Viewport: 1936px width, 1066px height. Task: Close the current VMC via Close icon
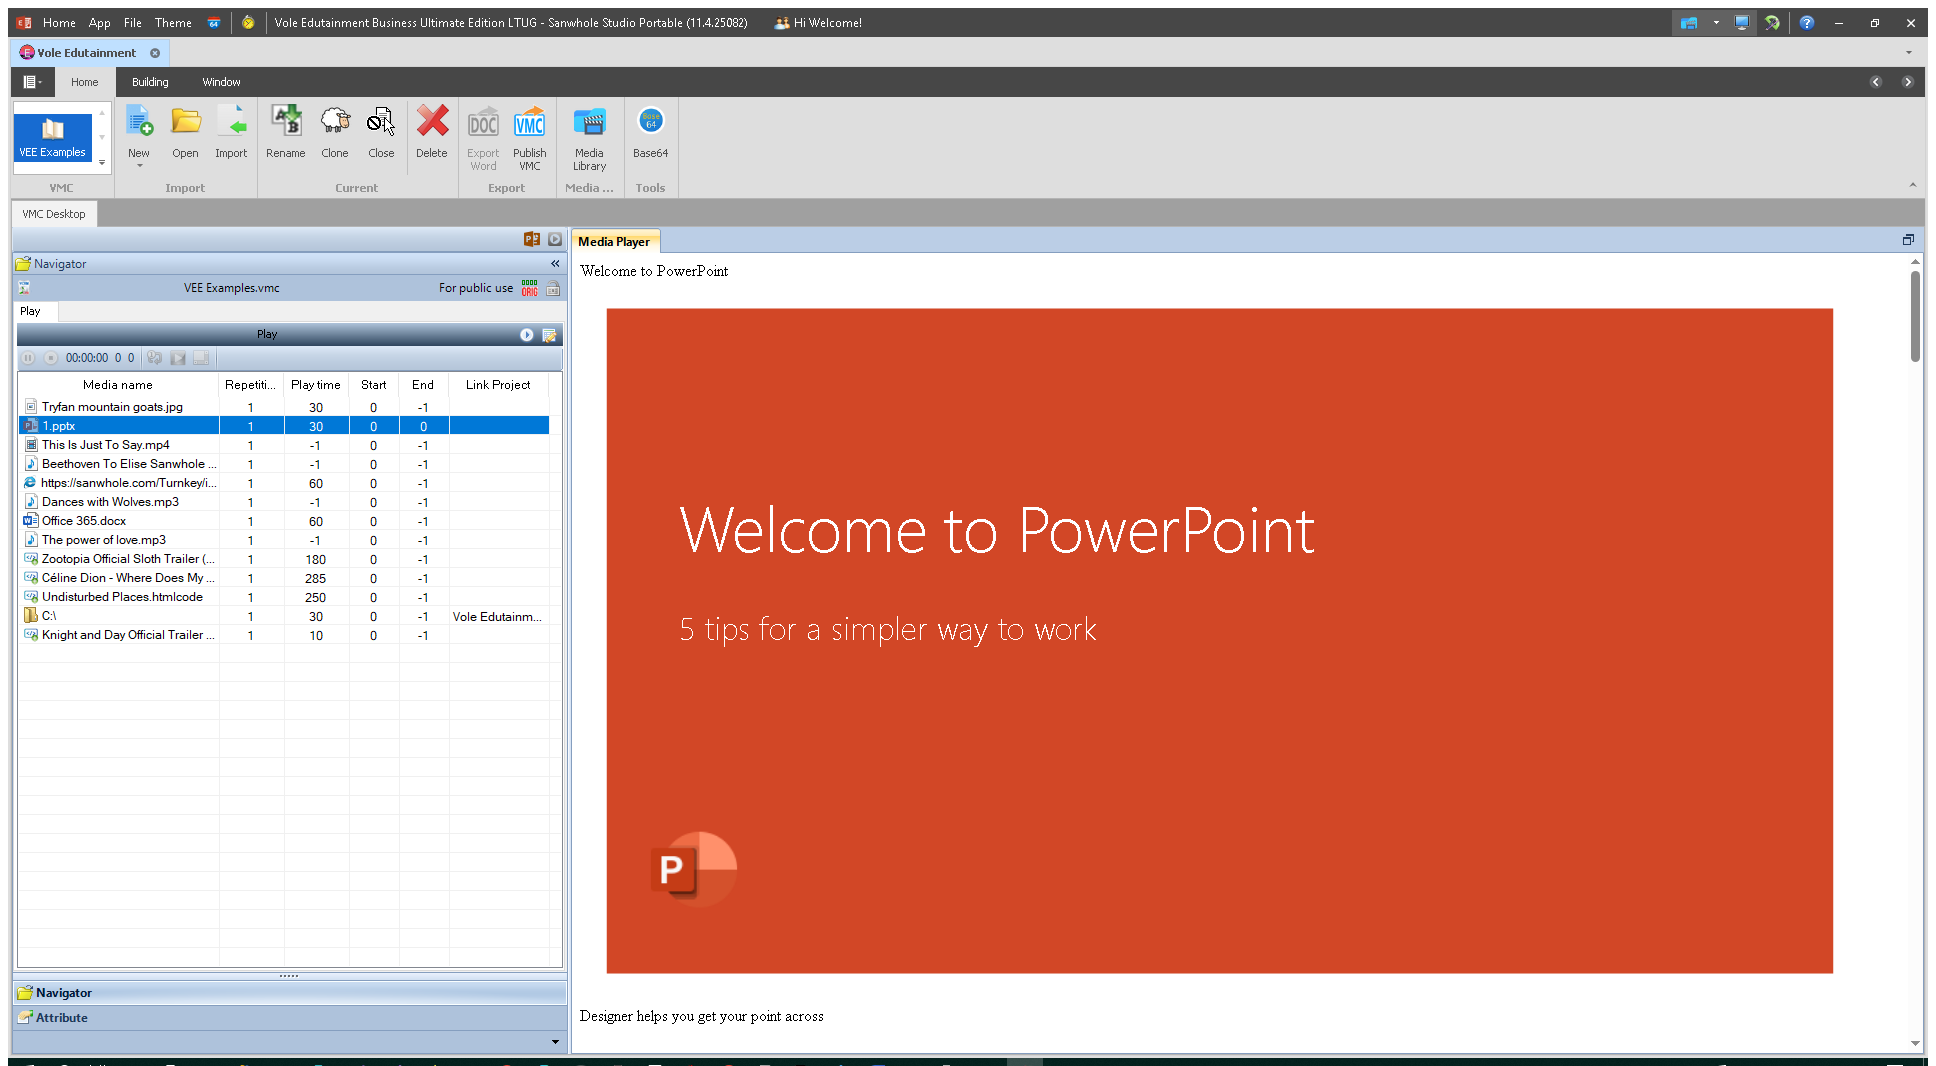click(x=381, y=122)
